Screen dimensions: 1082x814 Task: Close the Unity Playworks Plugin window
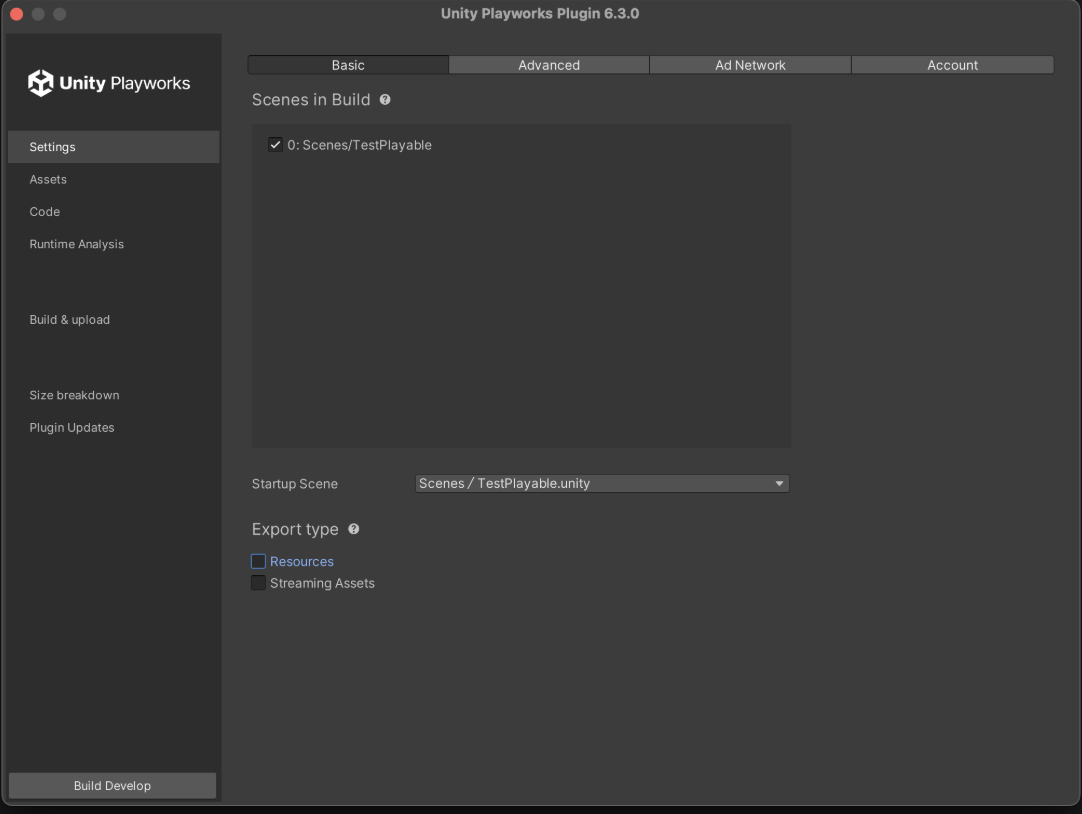pyautogui.click(x=17, y=14)
